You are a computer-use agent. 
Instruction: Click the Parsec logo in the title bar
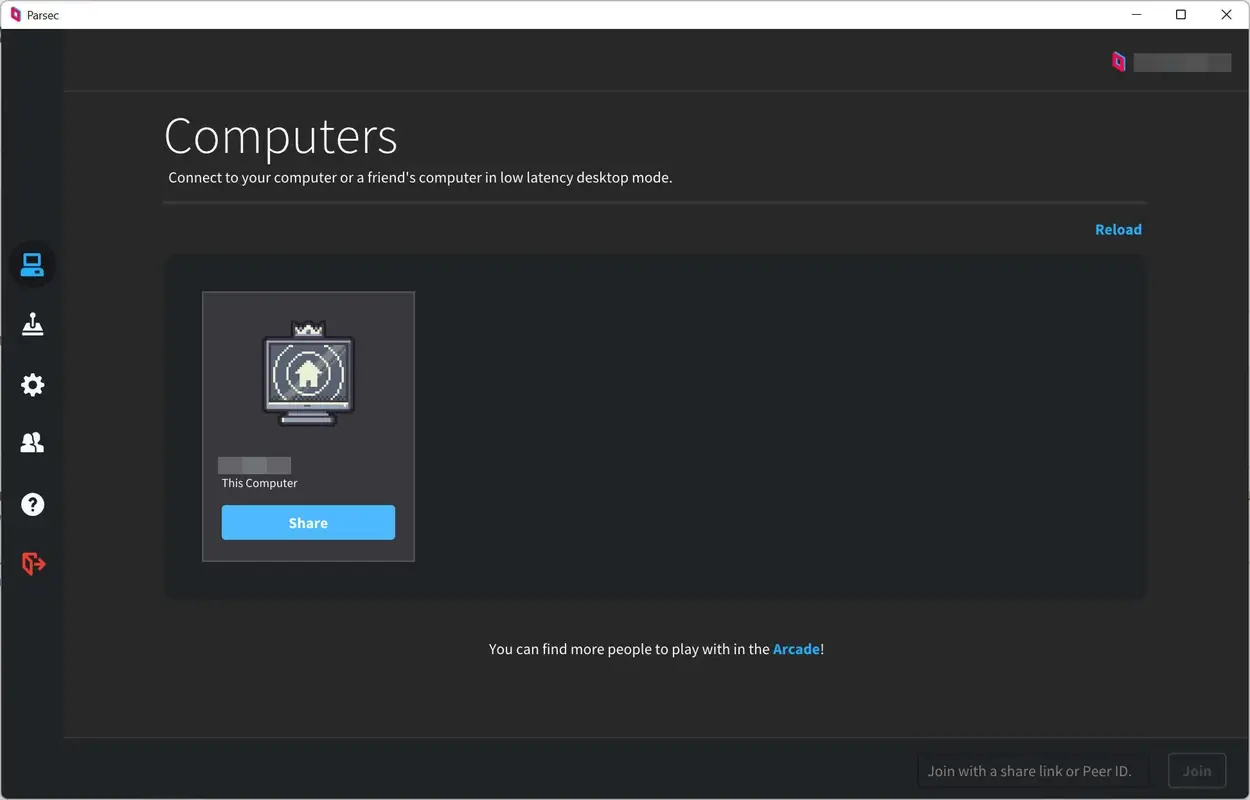click(14, 14)
